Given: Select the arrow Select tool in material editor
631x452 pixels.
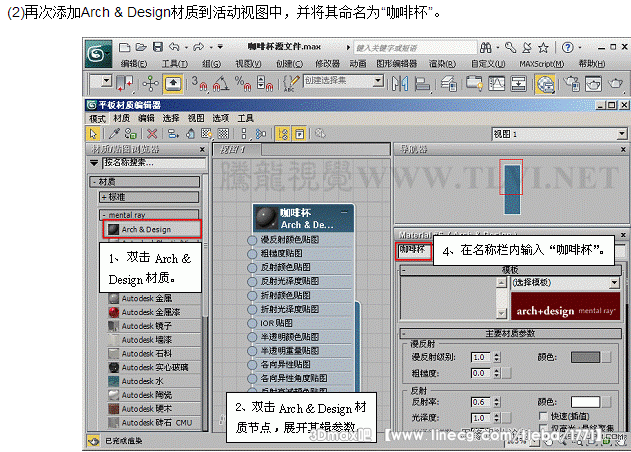Looking at the screenshot, I should (93, 134).
